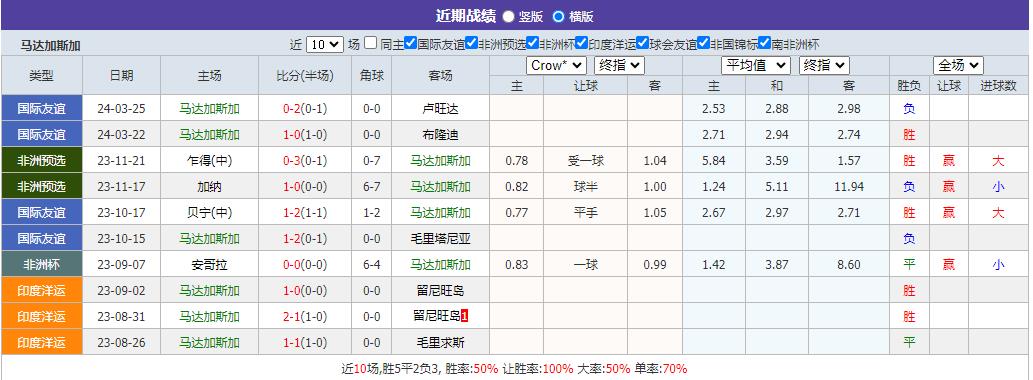Open away team 毛里求斯
The height and width of the screenshot is (380, 1033).
point(440,342)
